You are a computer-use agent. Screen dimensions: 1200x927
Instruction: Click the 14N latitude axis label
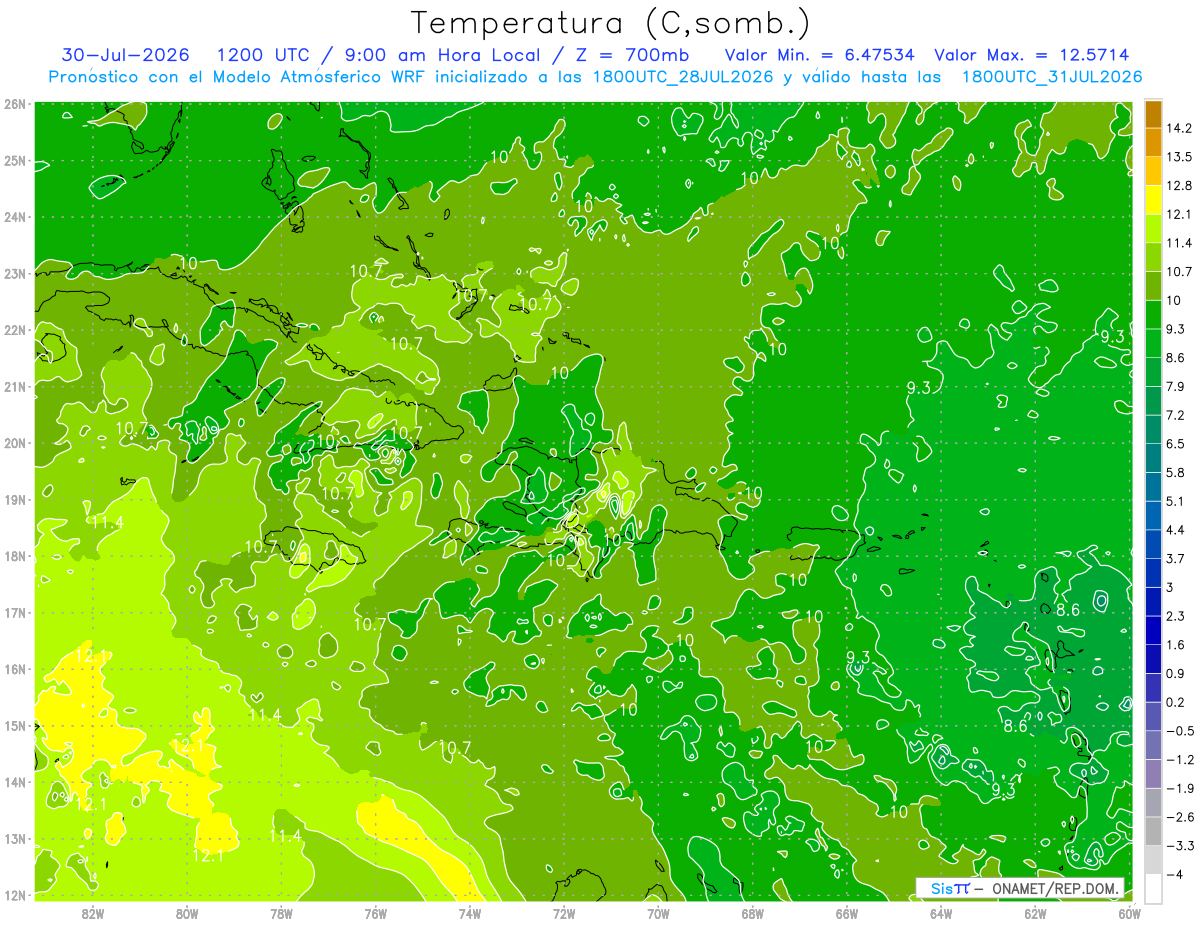tap(14, 782)
